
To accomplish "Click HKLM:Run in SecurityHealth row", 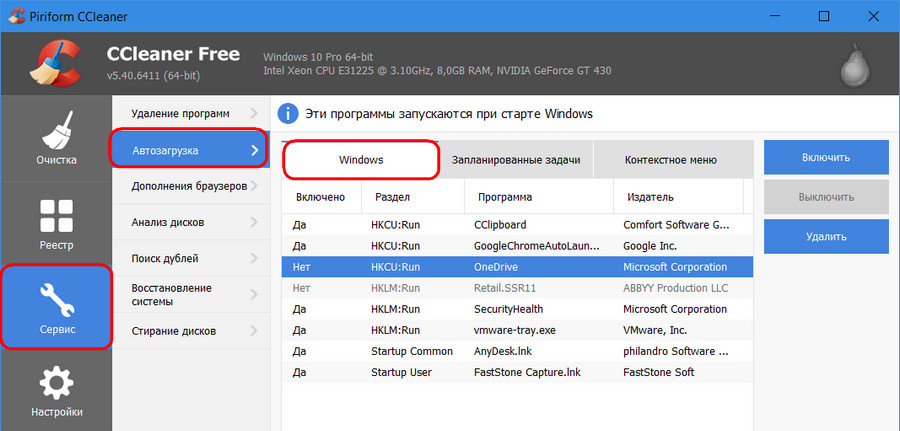I will [395, 309].
